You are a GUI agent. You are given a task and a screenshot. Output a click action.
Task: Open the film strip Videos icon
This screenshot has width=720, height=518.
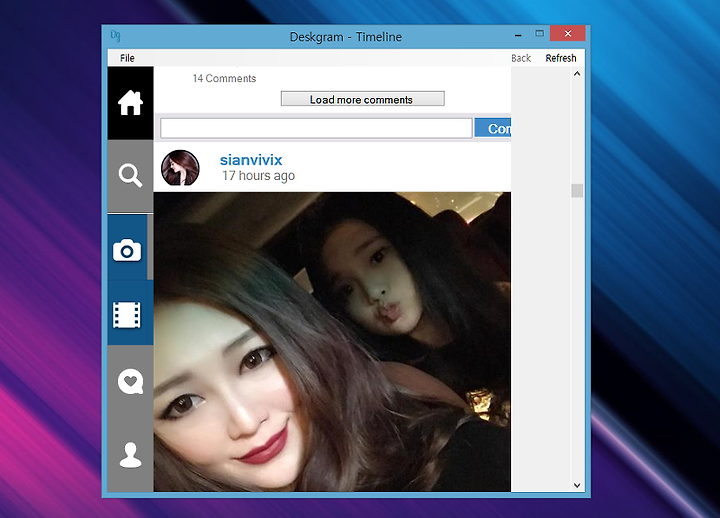pyautogui.click(x=127, y=315)
